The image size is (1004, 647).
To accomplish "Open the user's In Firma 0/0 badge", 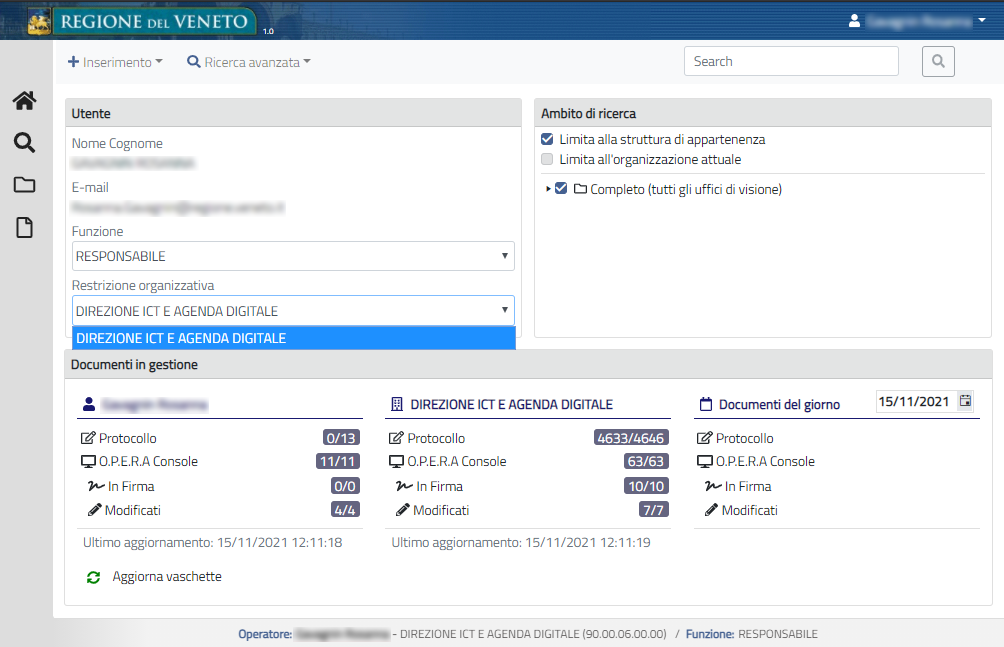I will (x=345, y=486).
